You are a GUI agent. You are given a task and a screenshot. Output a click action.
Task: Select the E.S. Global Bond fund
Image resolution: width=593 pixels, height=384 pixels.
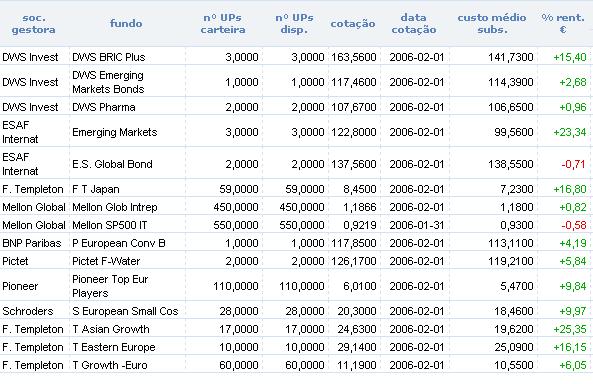tap(112, 164)
